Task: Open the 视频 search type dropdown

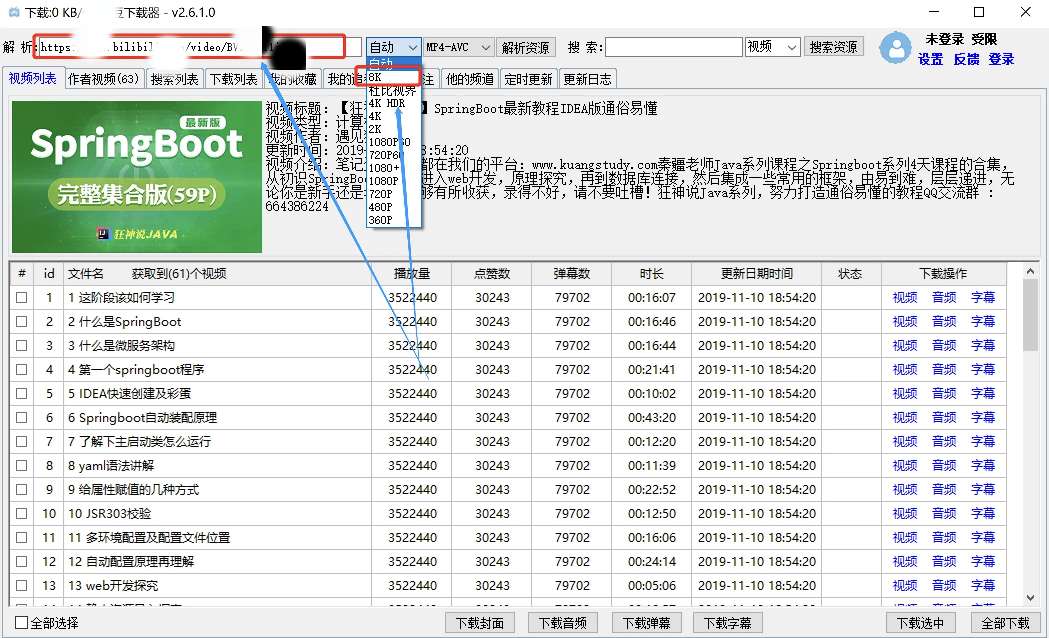Action: tap(772, 47)
